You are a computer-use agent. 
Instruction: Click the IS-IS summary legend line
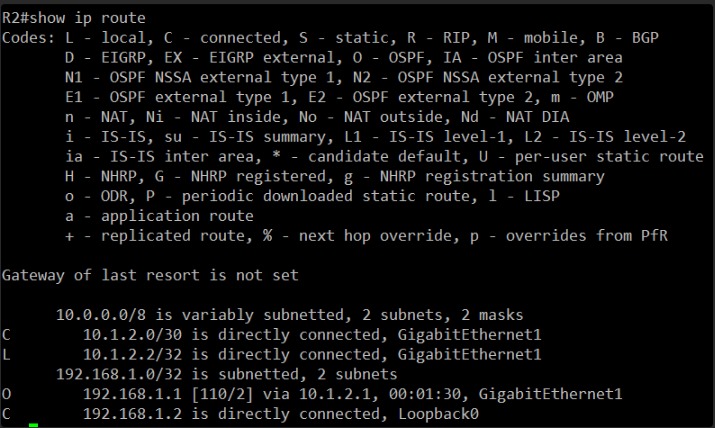(375, 137)
